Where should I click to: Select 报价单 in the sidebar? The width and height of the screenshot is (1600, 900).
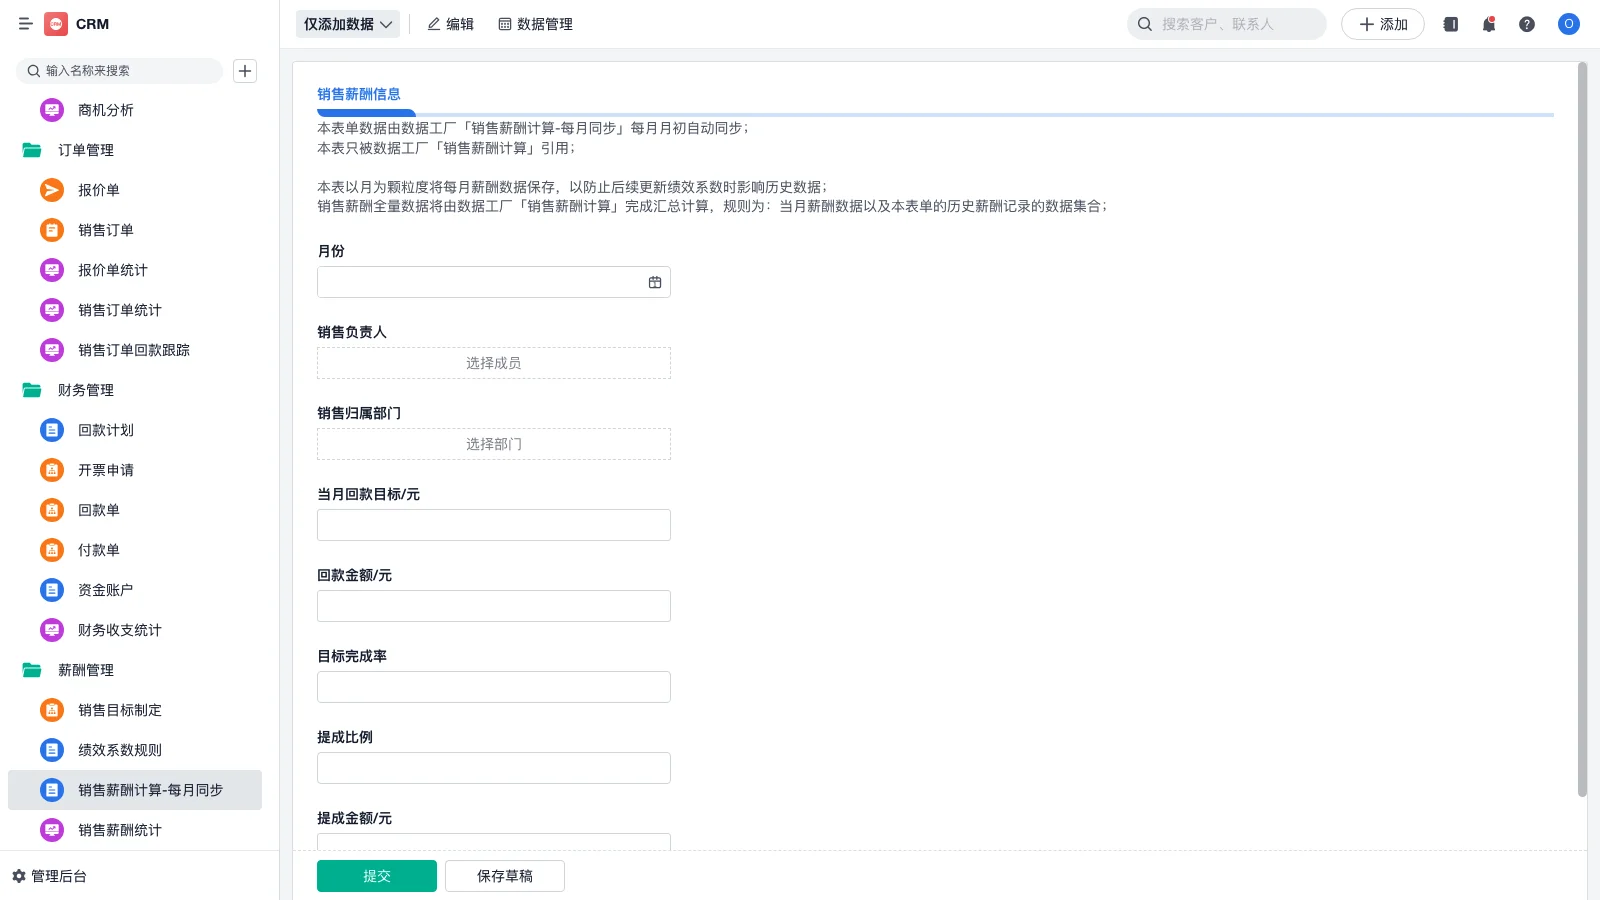pyautogui.click(x=99, y=190)
